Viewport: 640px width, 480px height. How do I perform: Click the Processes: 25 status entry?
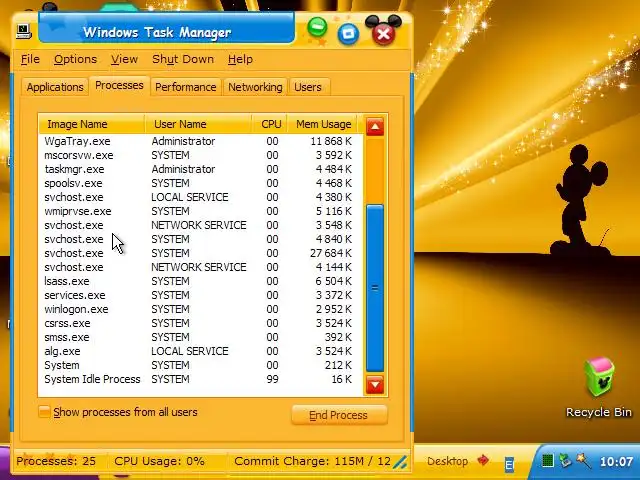click(x=56, y=461)
